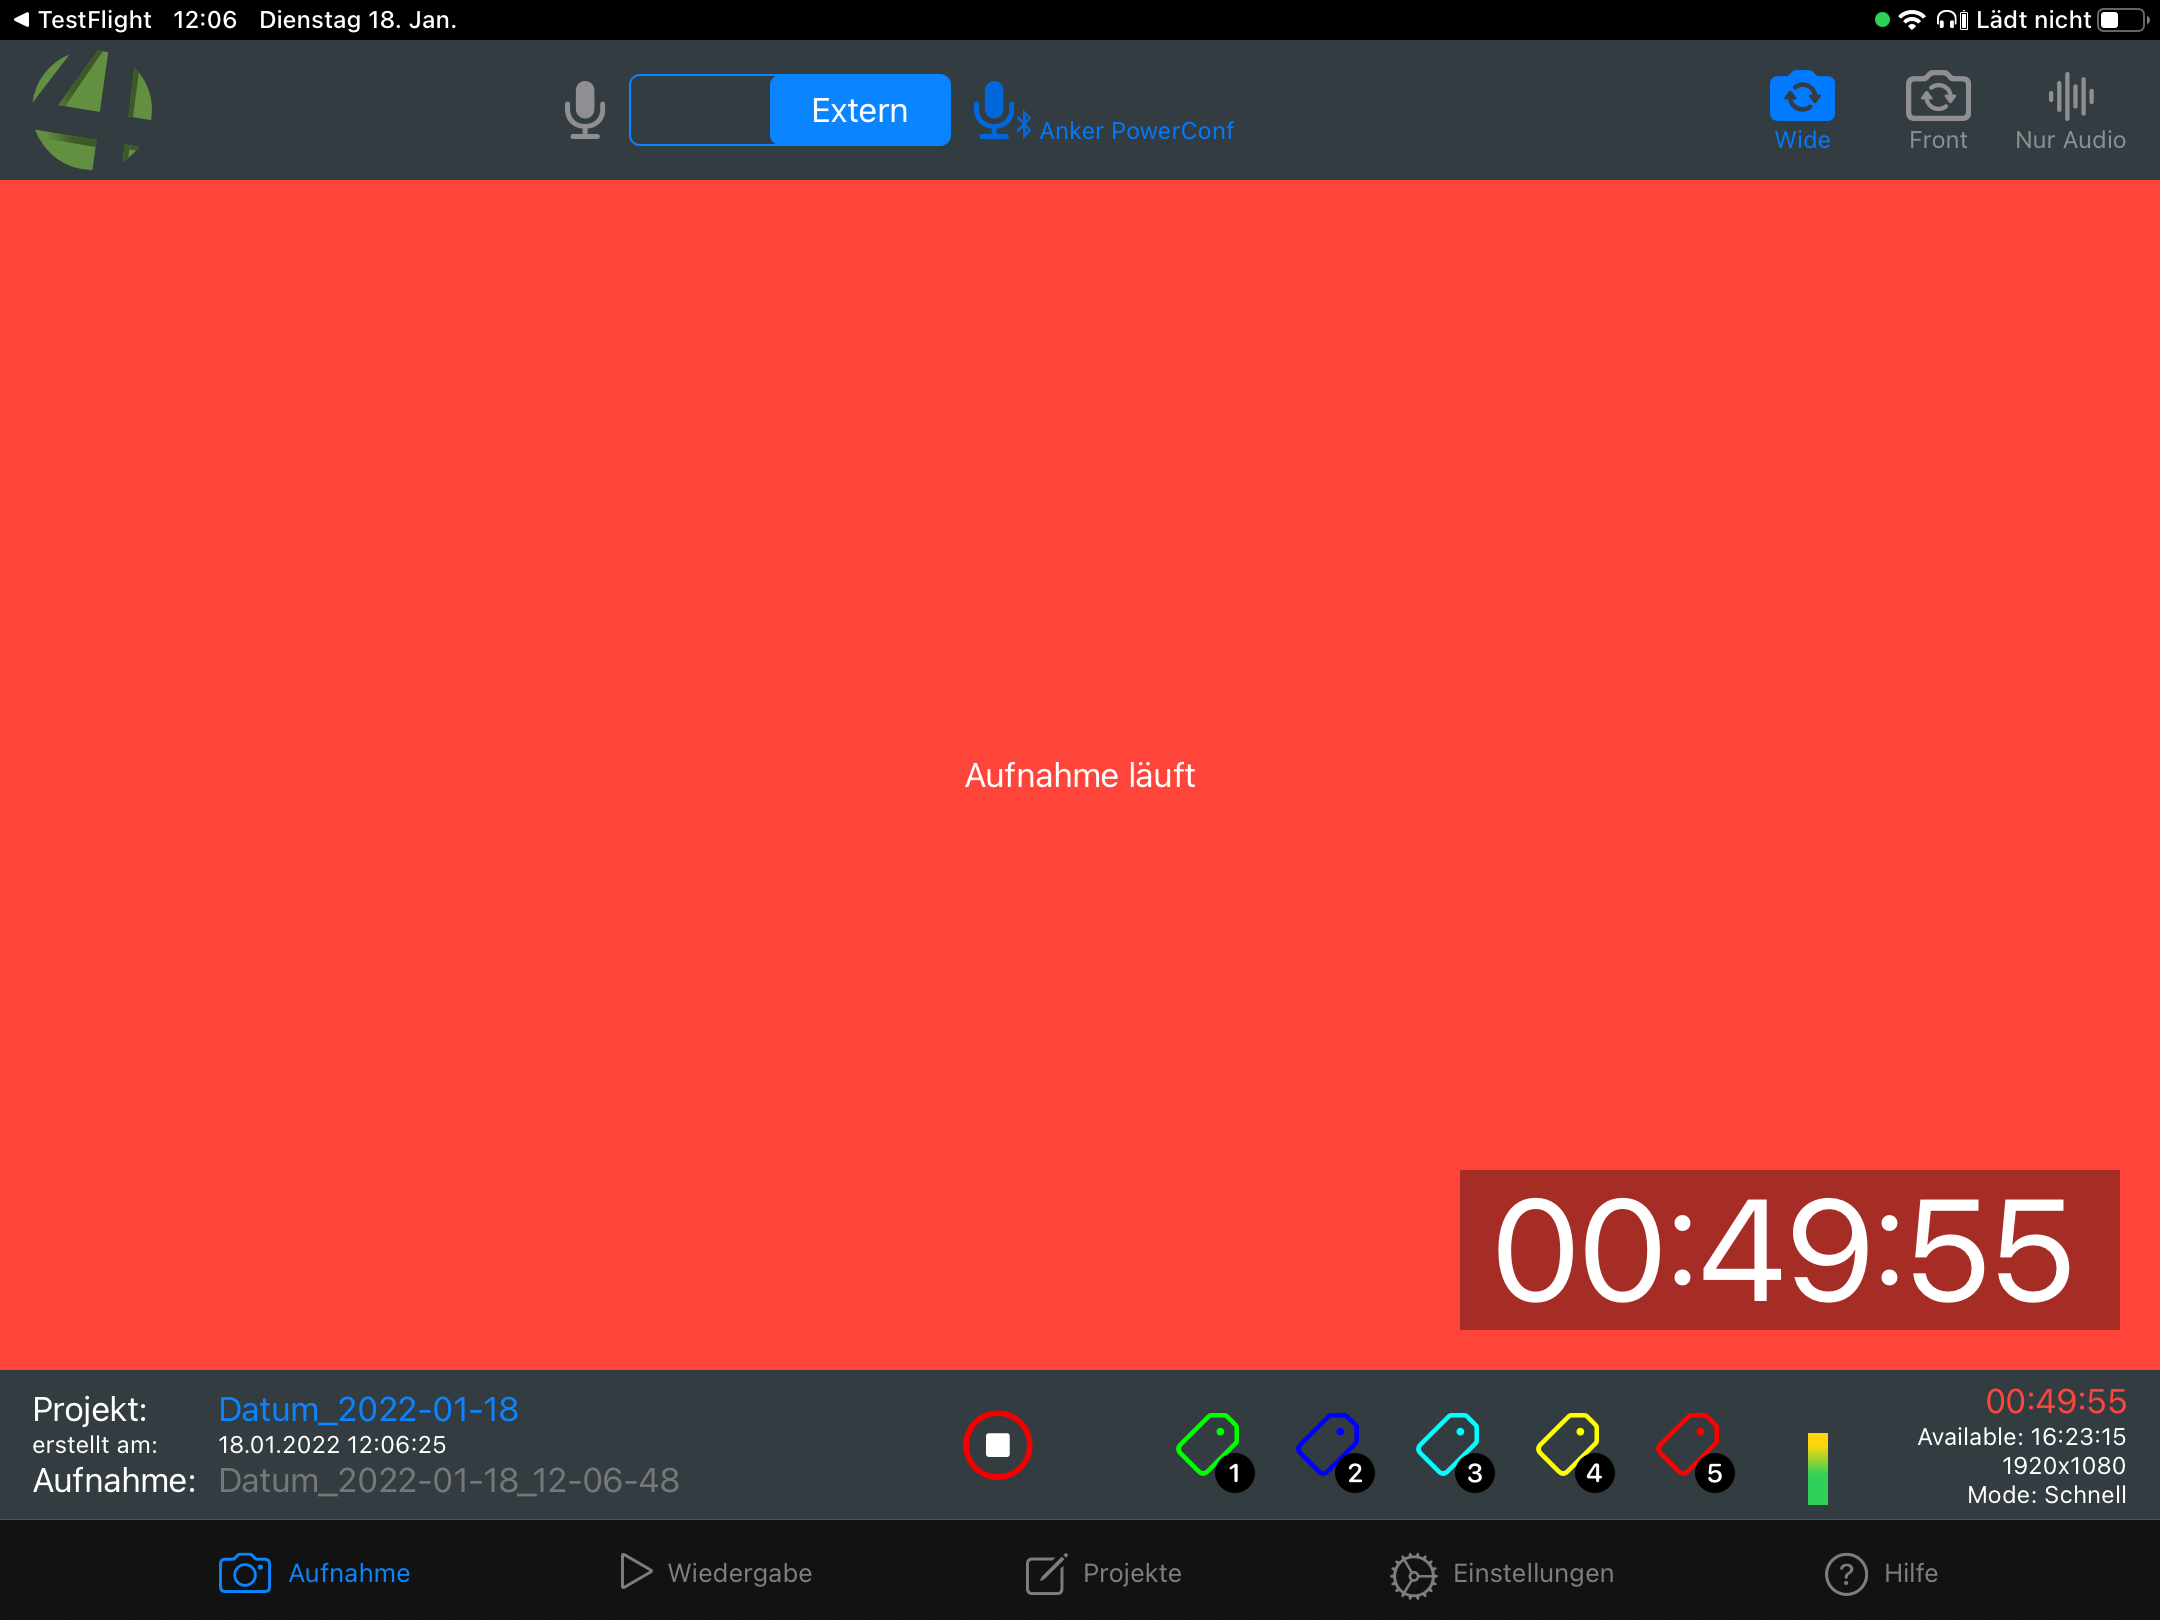This screenshot has height=1620, width=2160.
Task: Open the project Datum_2022-01-18 link
Action: click(x=368, y=1409)
